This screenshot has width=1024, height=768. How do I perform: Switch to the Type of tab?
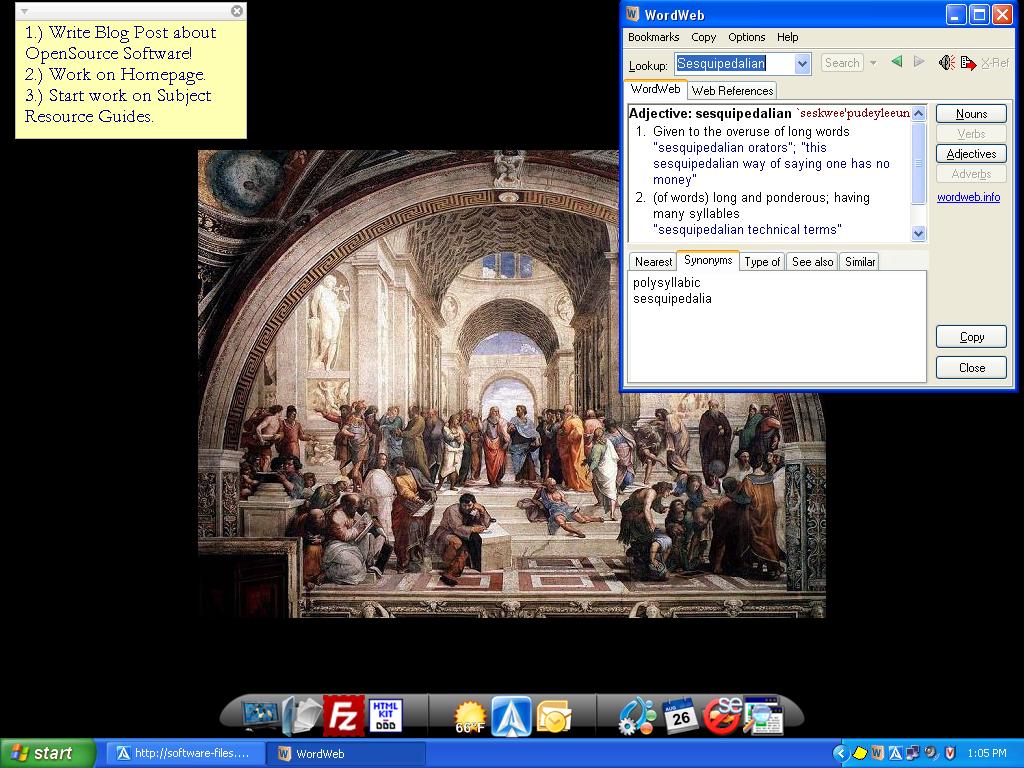(x=762, y=262)
